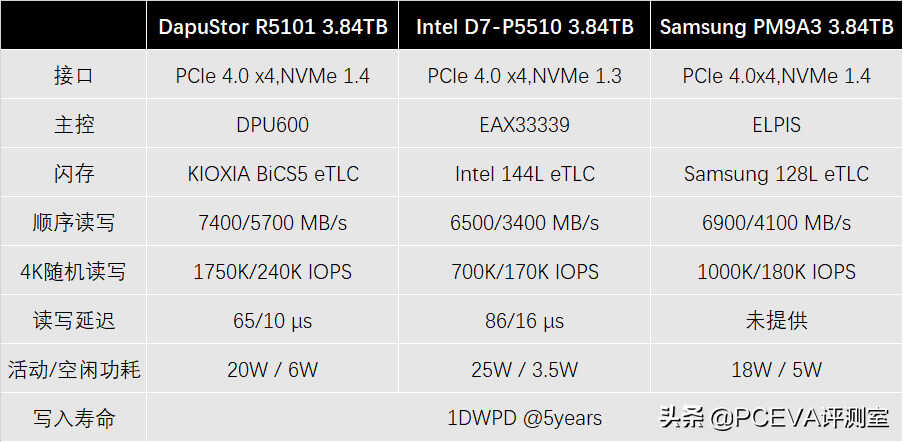Select the 主控 row label

73,124
